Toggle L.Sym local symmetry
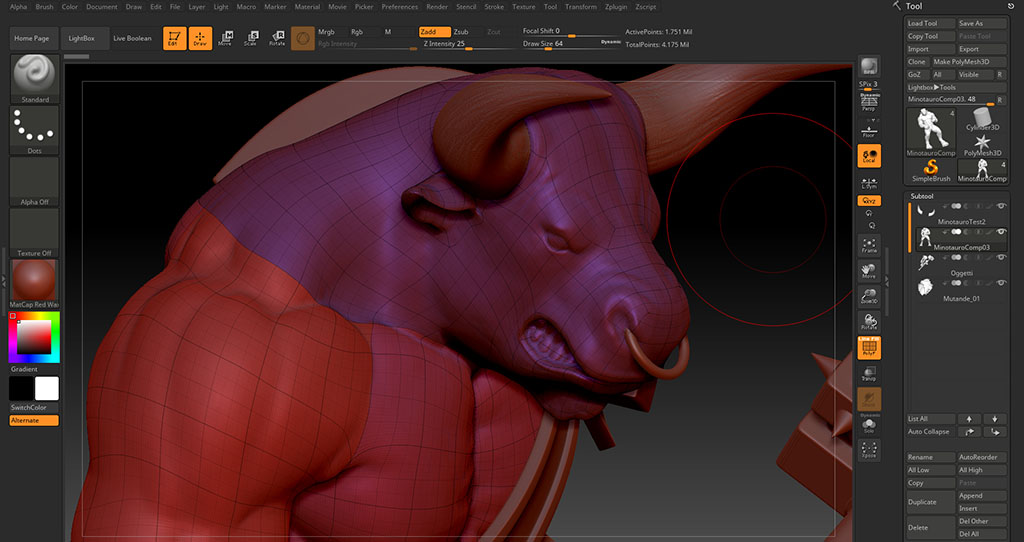1024x542 pixels. 869,183
